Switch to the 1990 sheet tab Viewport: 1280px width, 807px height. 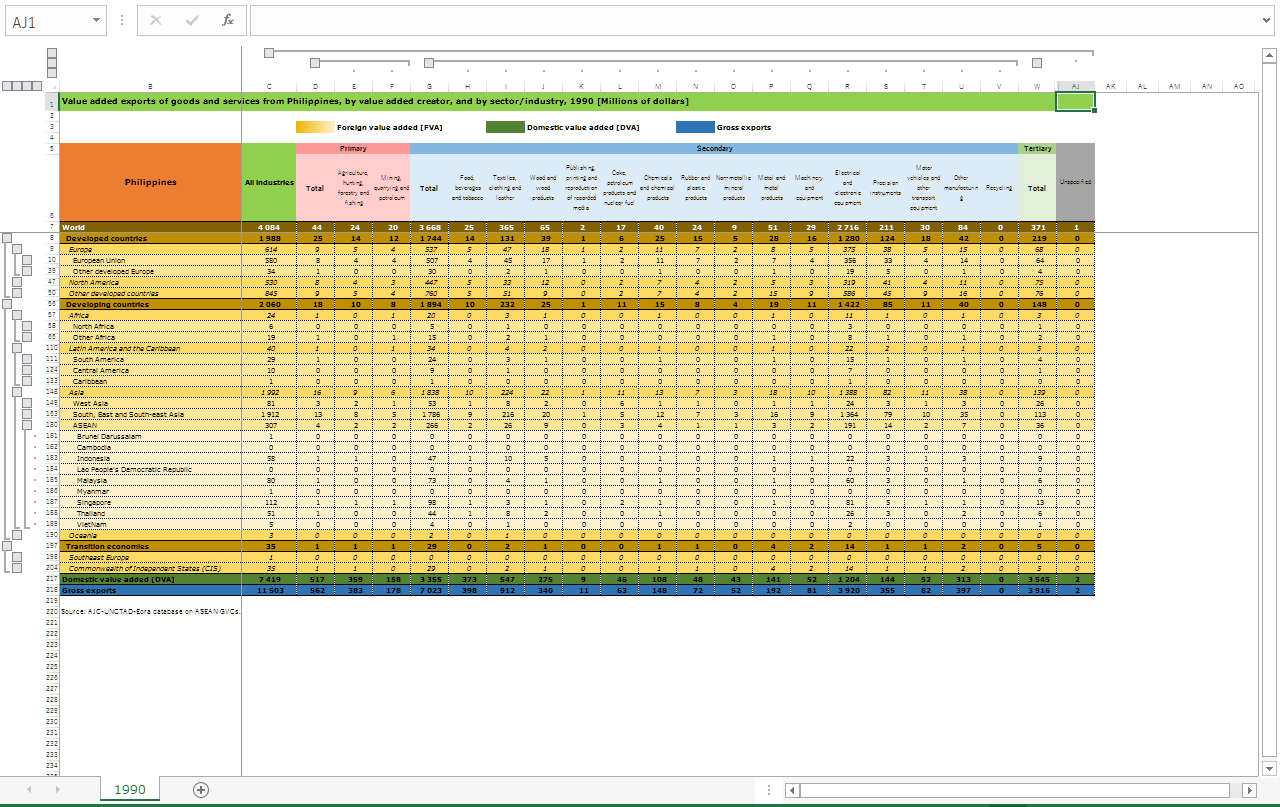pyautogui.click(x=130, y=790)
